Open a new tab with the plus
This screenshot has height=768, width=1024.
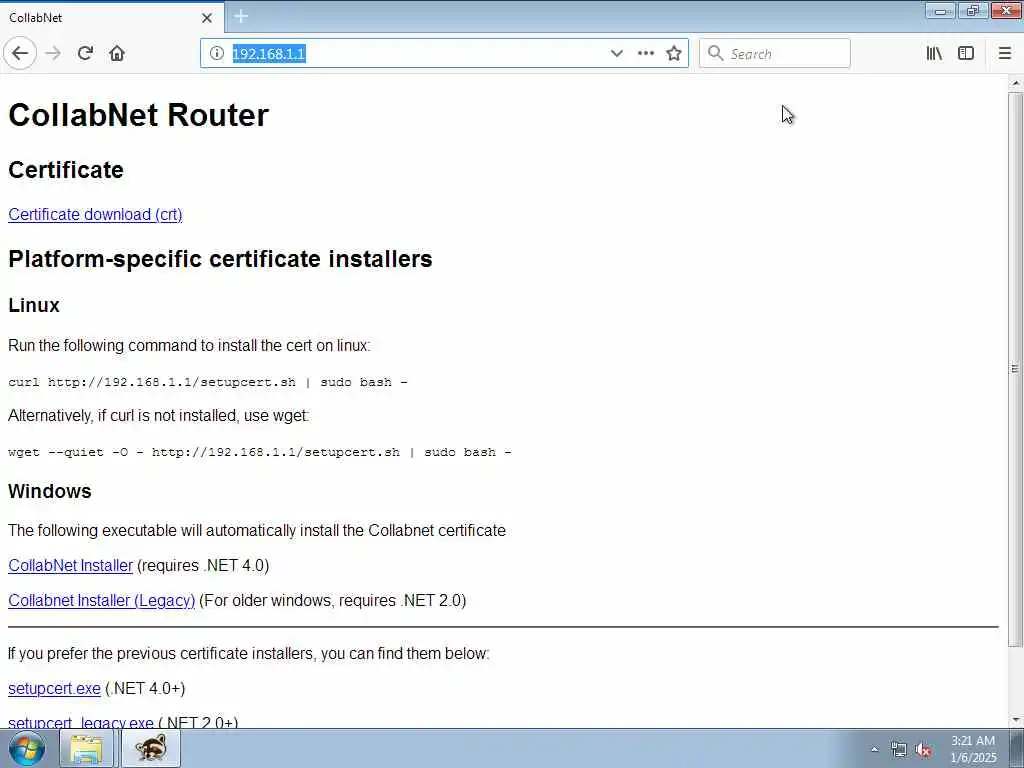click(241, 16)
